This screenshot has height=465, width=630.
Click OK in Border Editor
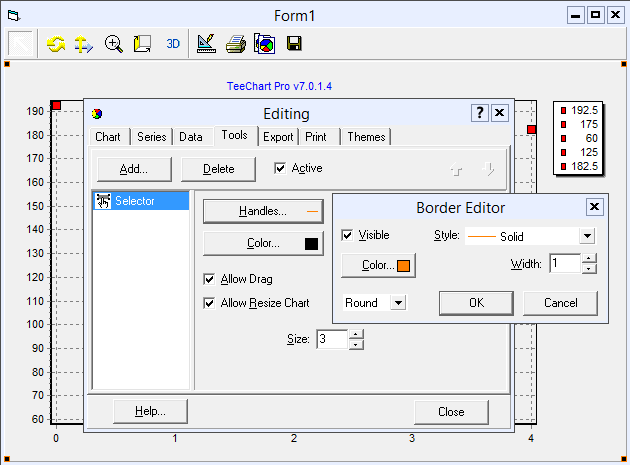[x=476, y=303]
